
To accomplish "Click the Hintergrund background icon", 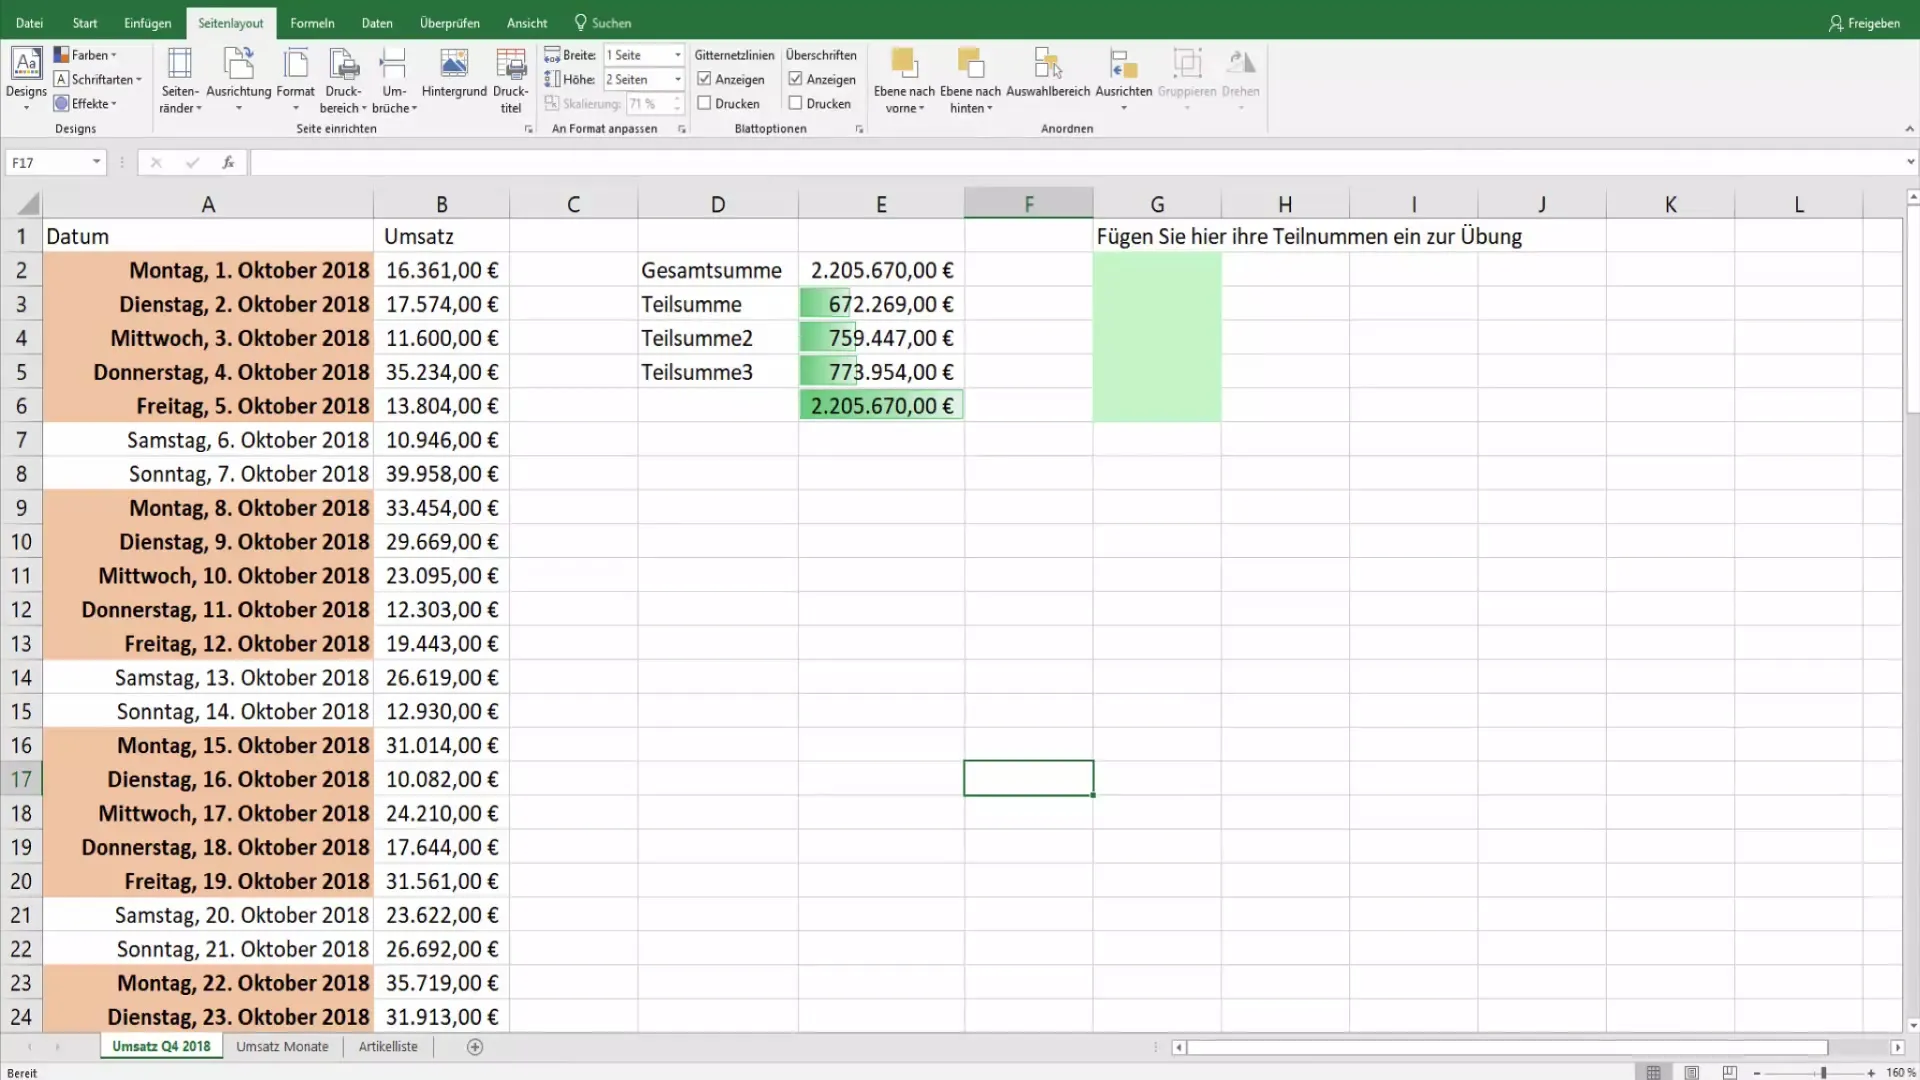I will click(x=454, y=64).
